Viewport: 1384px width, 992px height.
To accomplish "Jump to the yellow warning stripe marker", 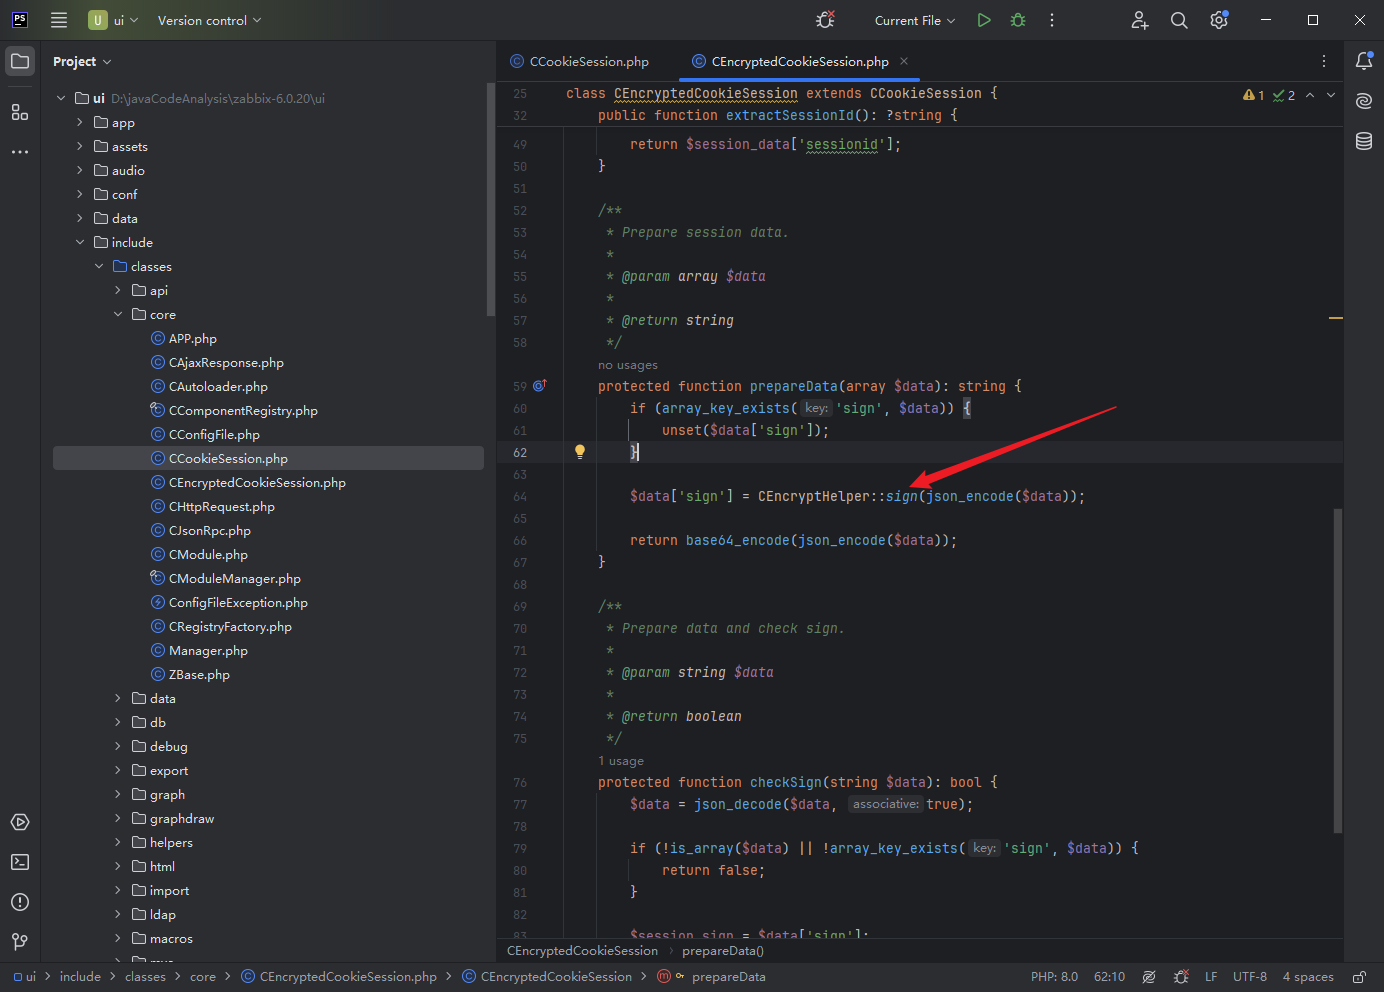I will [1336, 318].
